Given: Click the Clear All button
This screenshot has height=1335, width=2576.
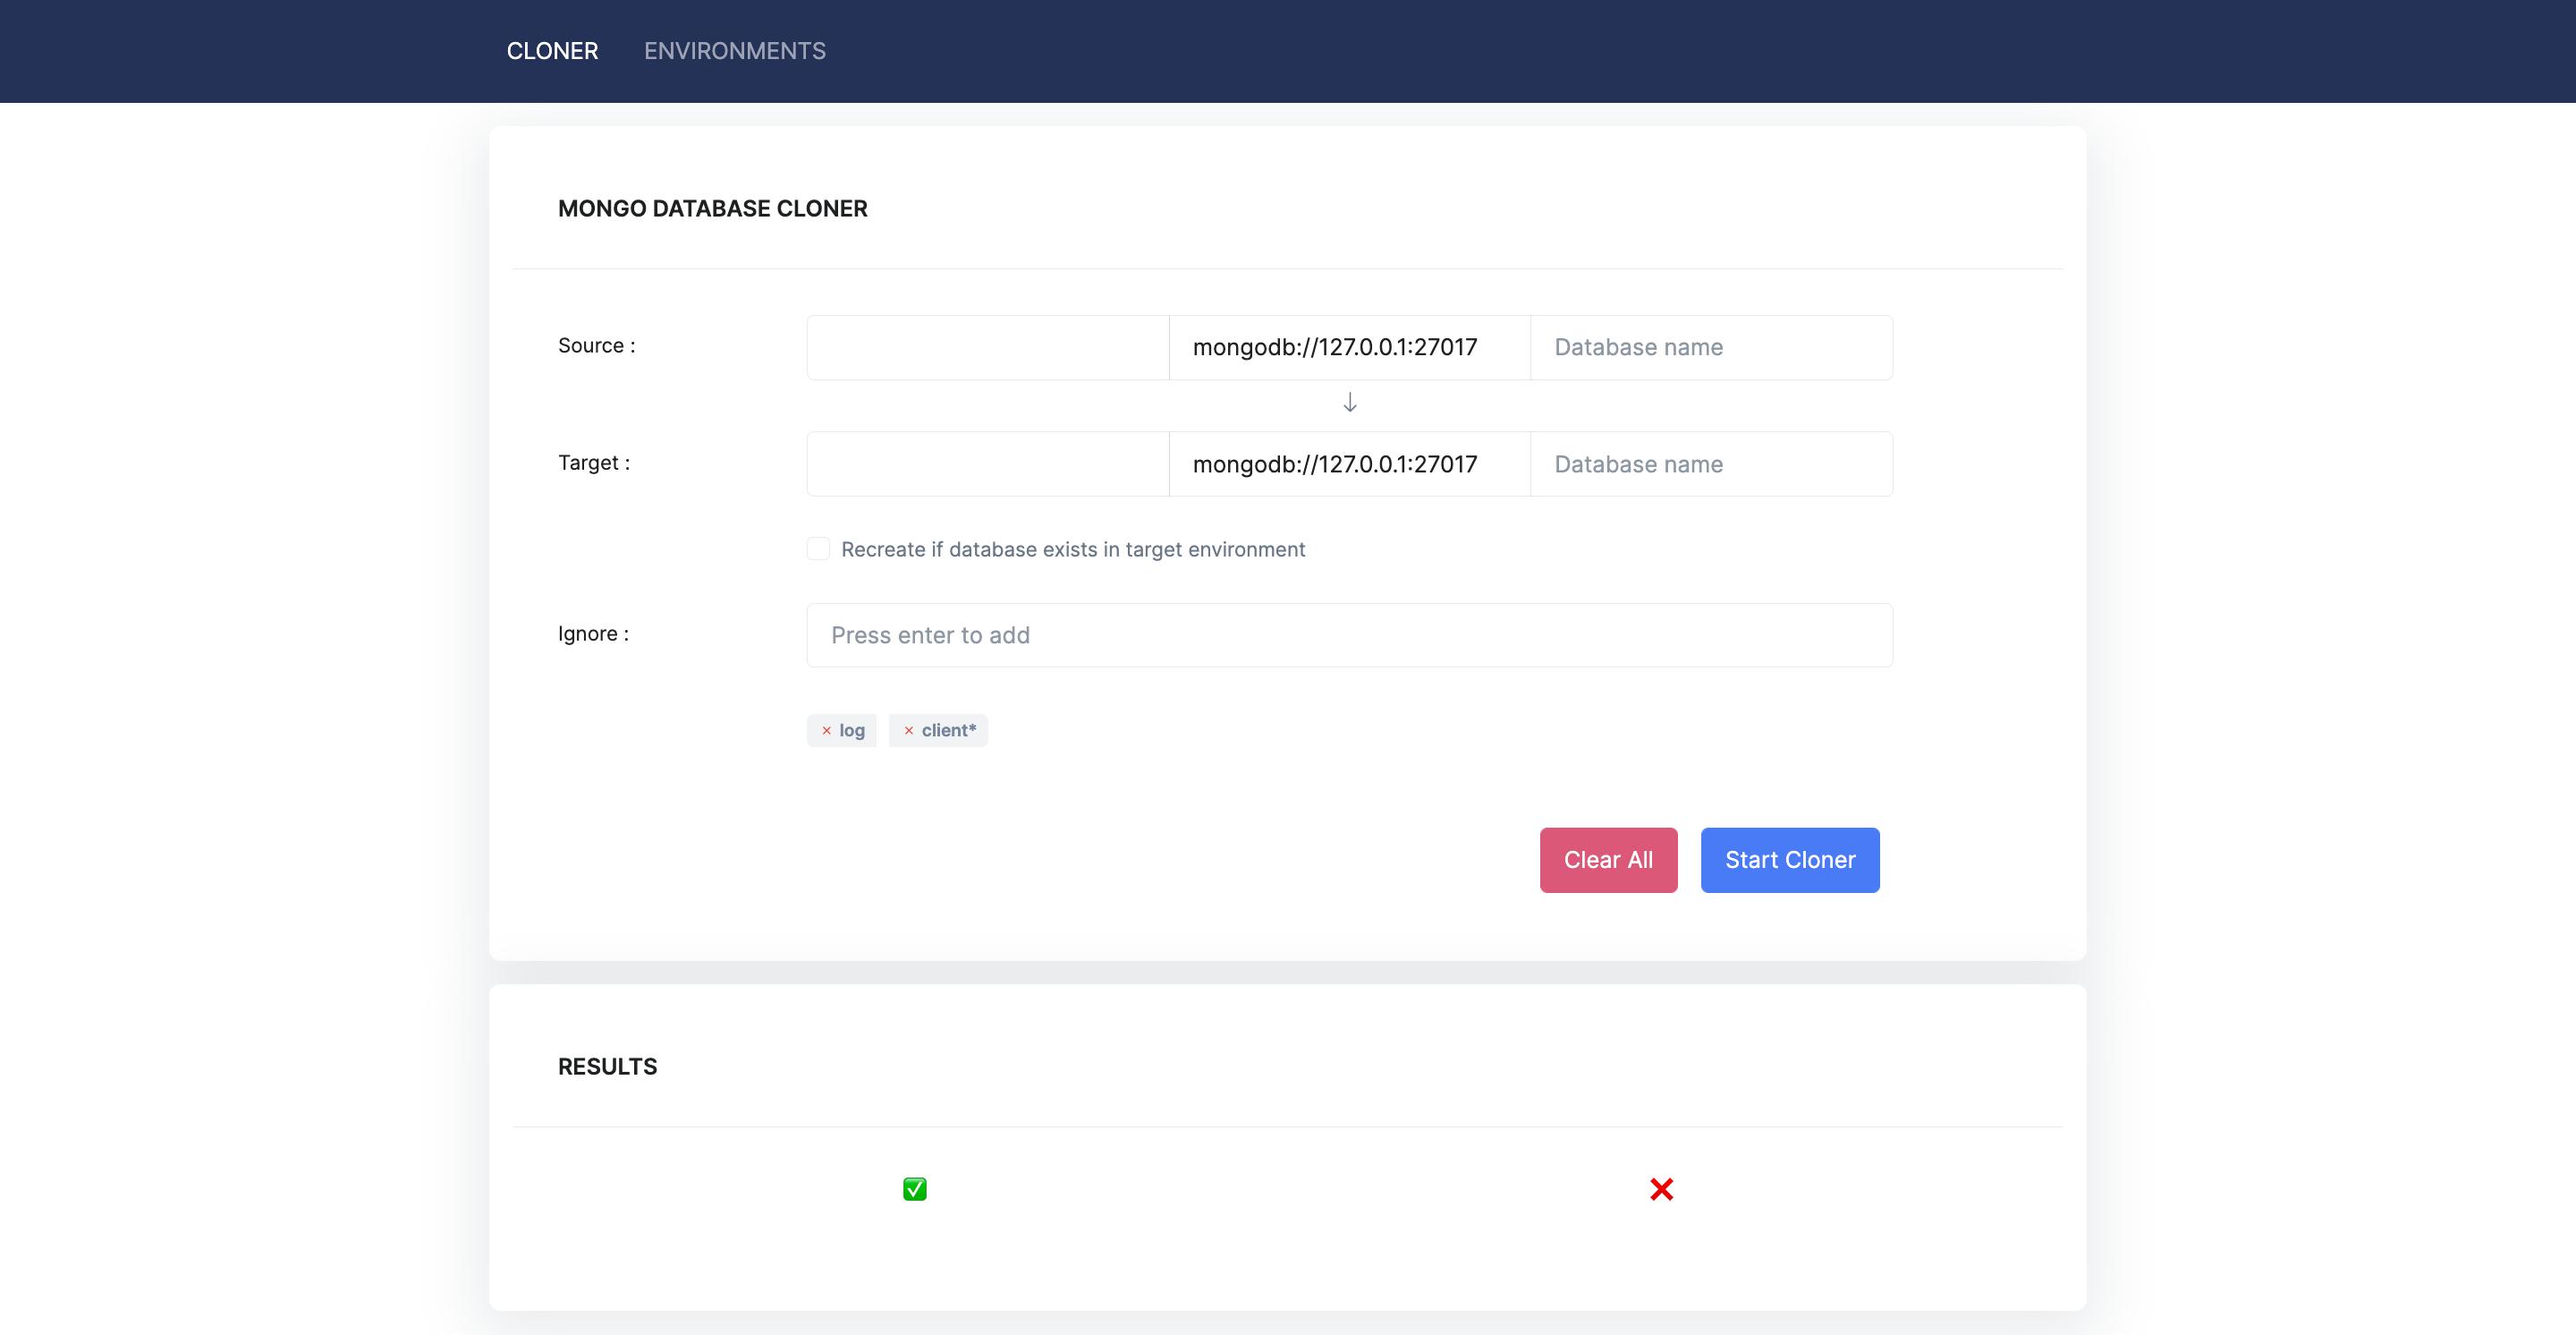Looking at the screenshot, I should coord(1608,860).
